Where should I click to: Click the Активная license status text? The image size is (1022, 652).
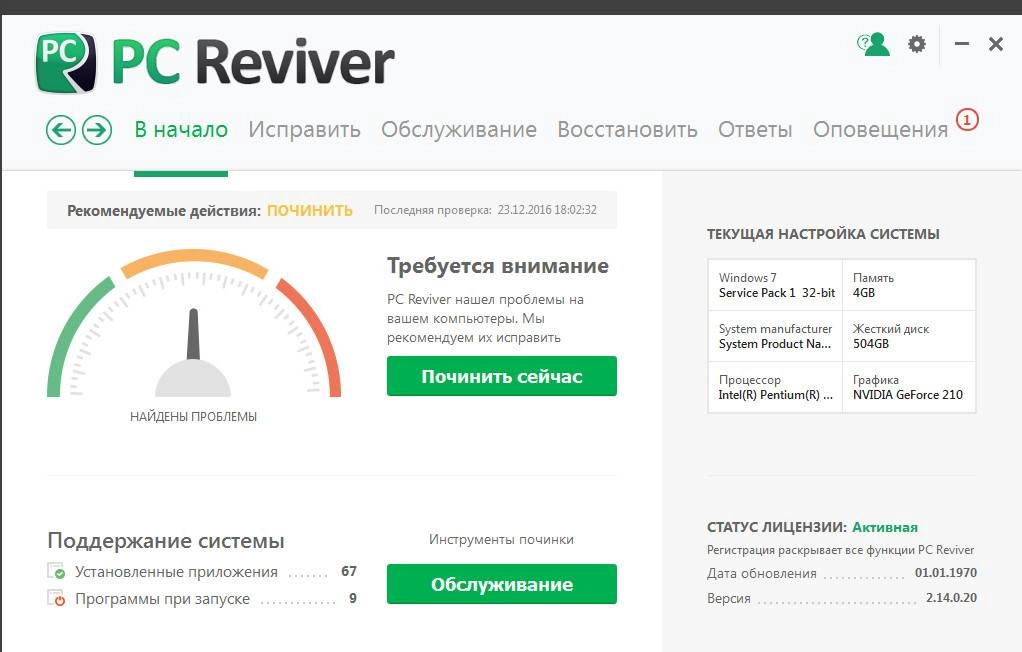(884, 527)
